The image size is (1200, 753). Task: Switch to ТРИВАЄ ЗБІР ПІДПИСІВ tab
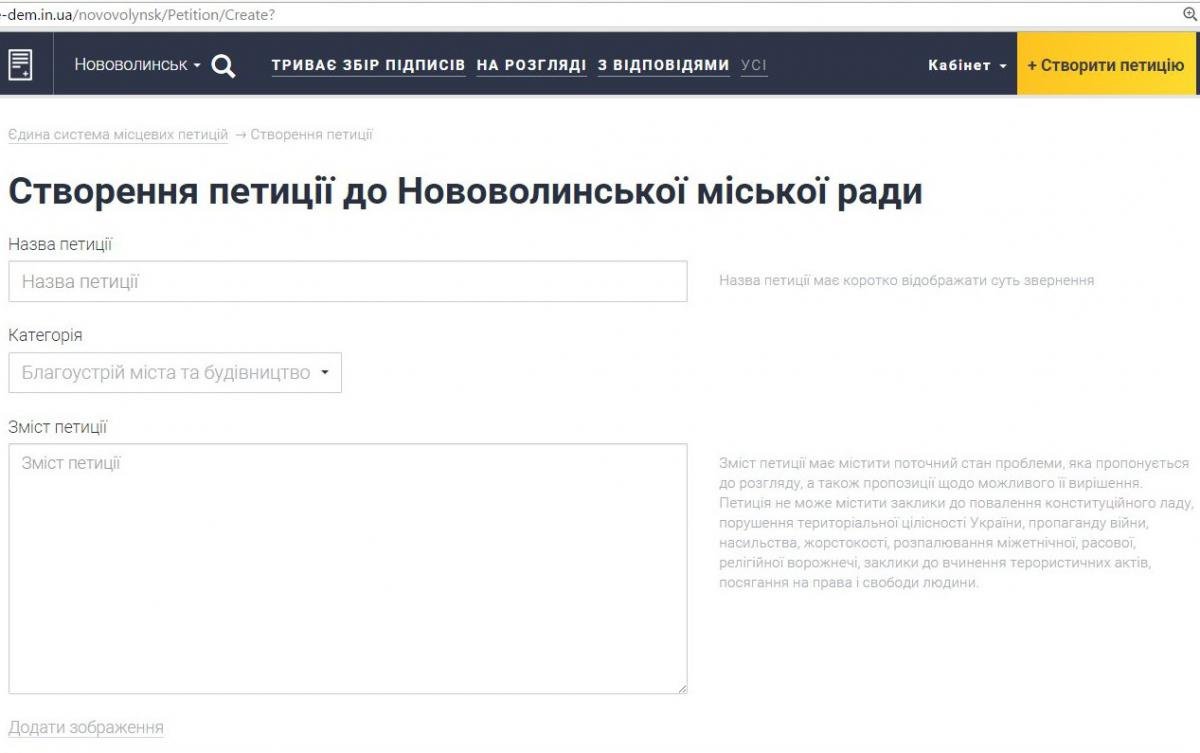368,65
